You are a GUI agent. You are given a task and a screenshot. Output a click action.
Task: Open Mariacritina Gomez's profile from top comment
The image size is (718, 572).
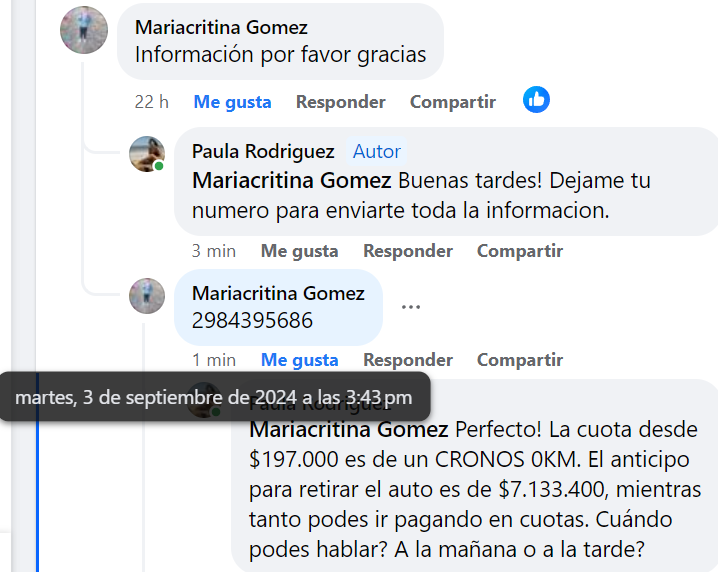coord(221,27)
